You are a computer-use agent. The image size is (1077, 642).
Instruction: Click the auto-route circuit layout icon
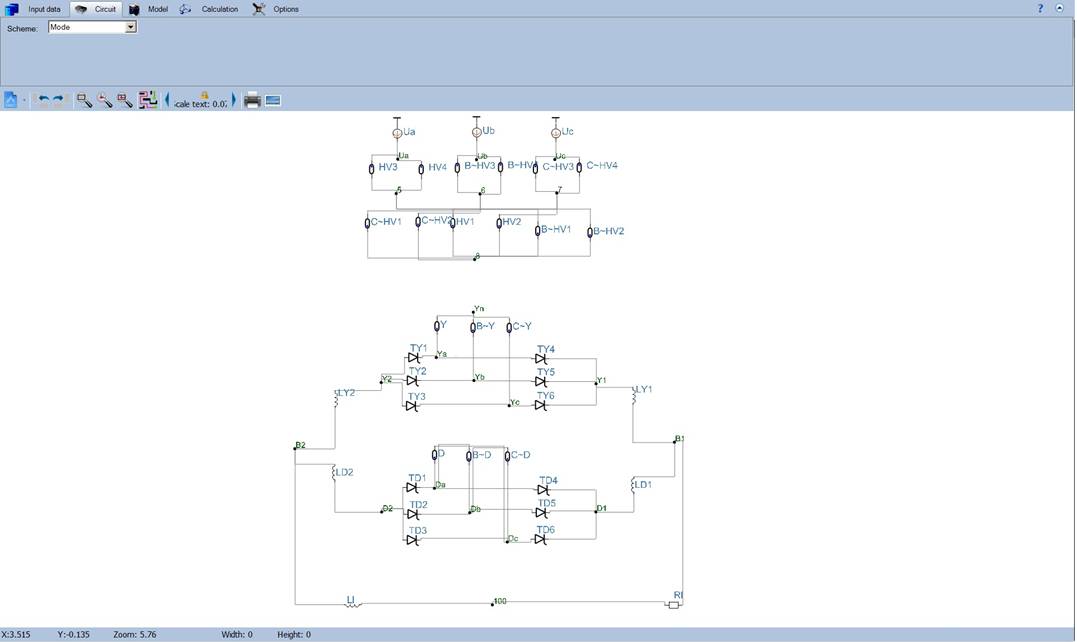point(148,100)
